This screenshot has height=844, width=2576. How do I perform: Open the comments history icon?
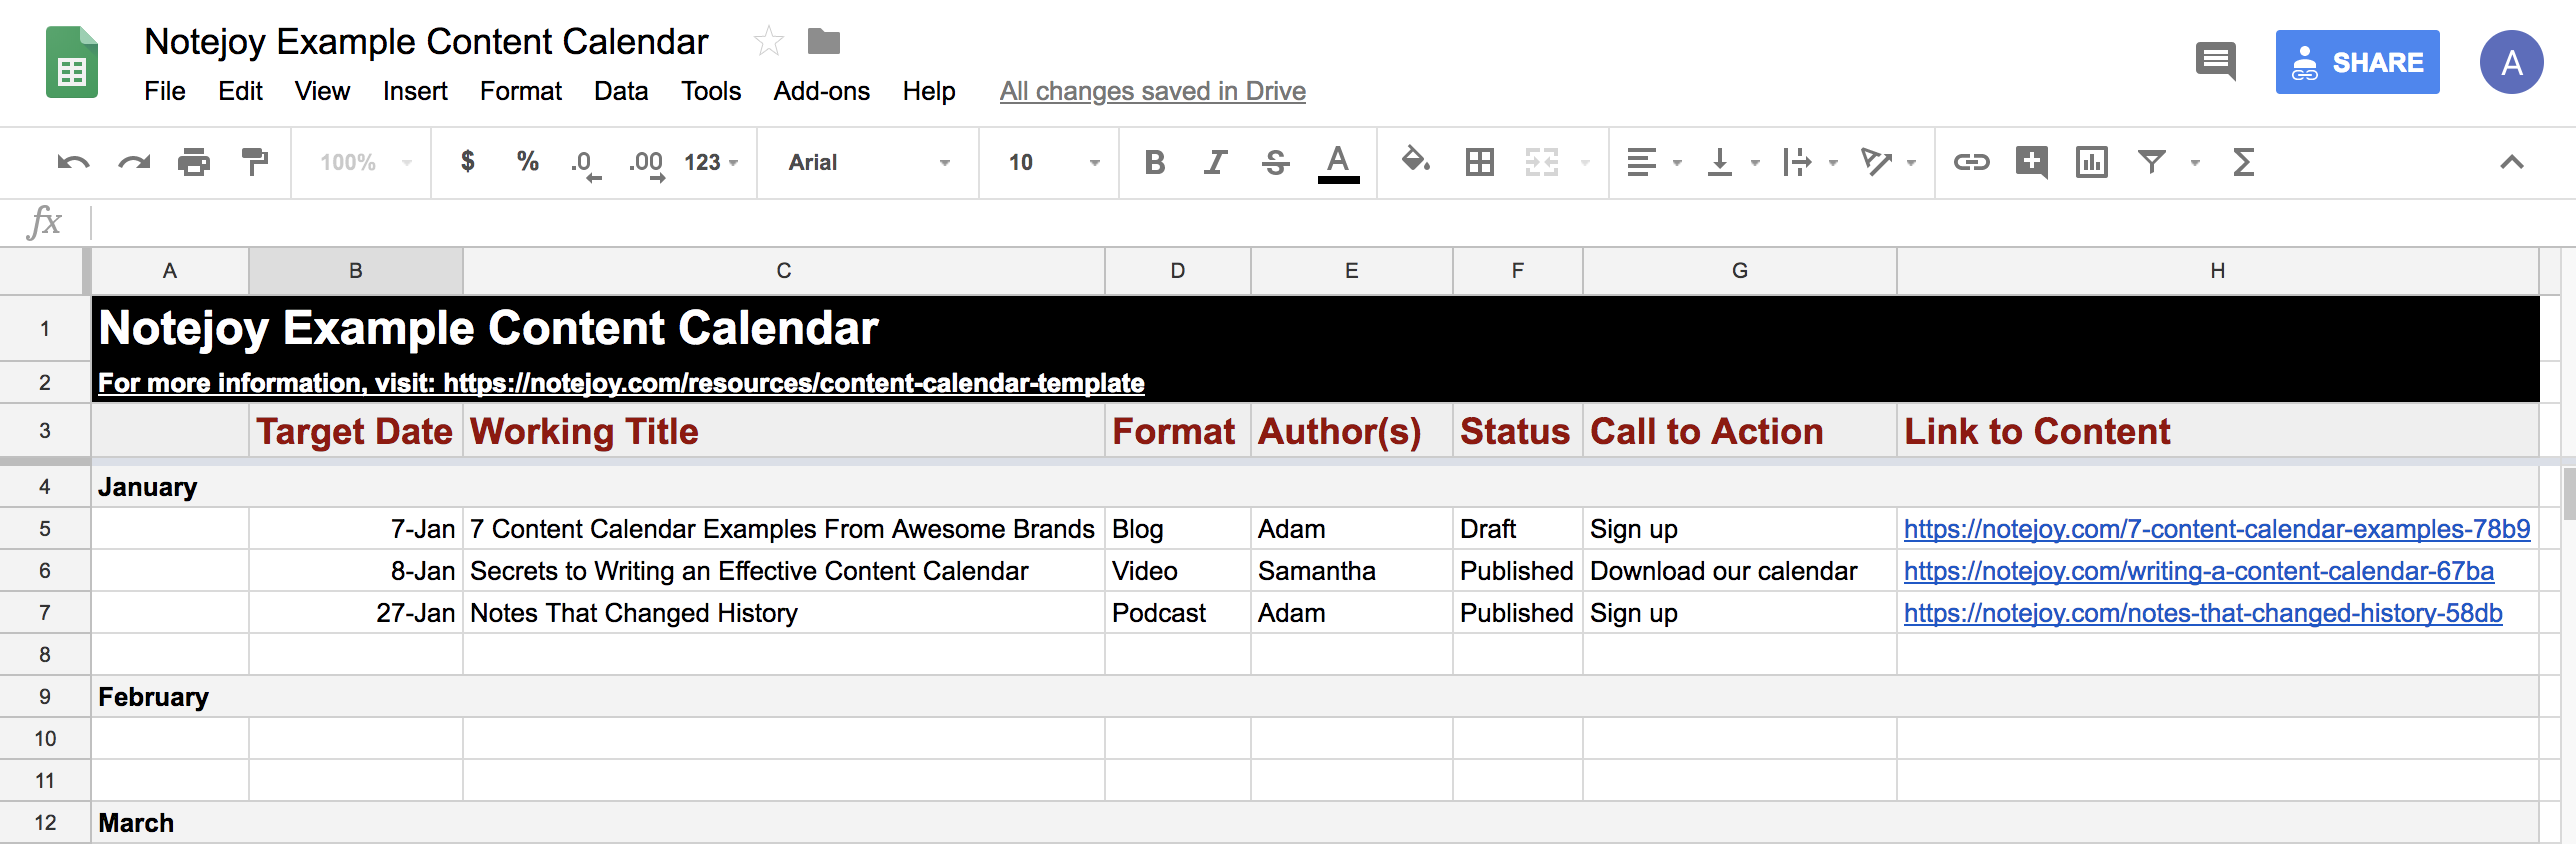pyautogui.click(x=2216, y=62)
